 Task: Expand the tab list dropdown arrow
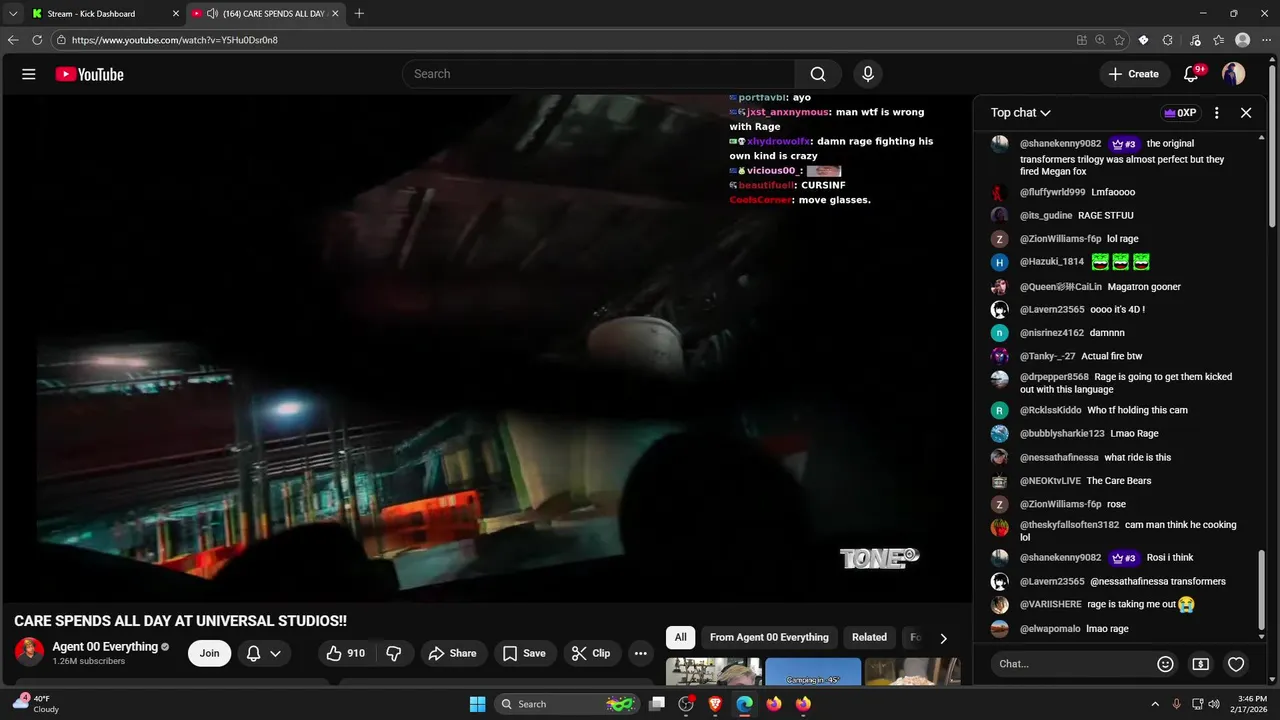point(13,13)
